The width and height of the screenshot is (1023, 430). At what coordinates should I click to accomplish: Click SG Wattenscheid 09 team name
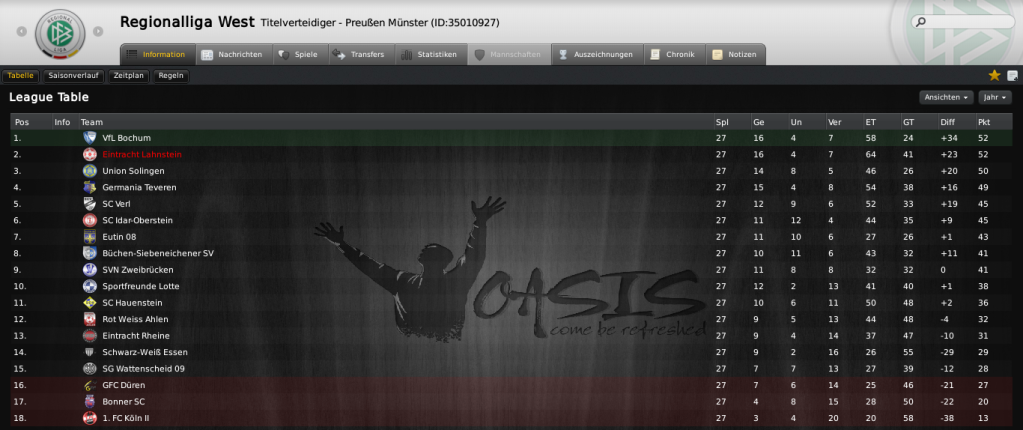coord(143,369)
